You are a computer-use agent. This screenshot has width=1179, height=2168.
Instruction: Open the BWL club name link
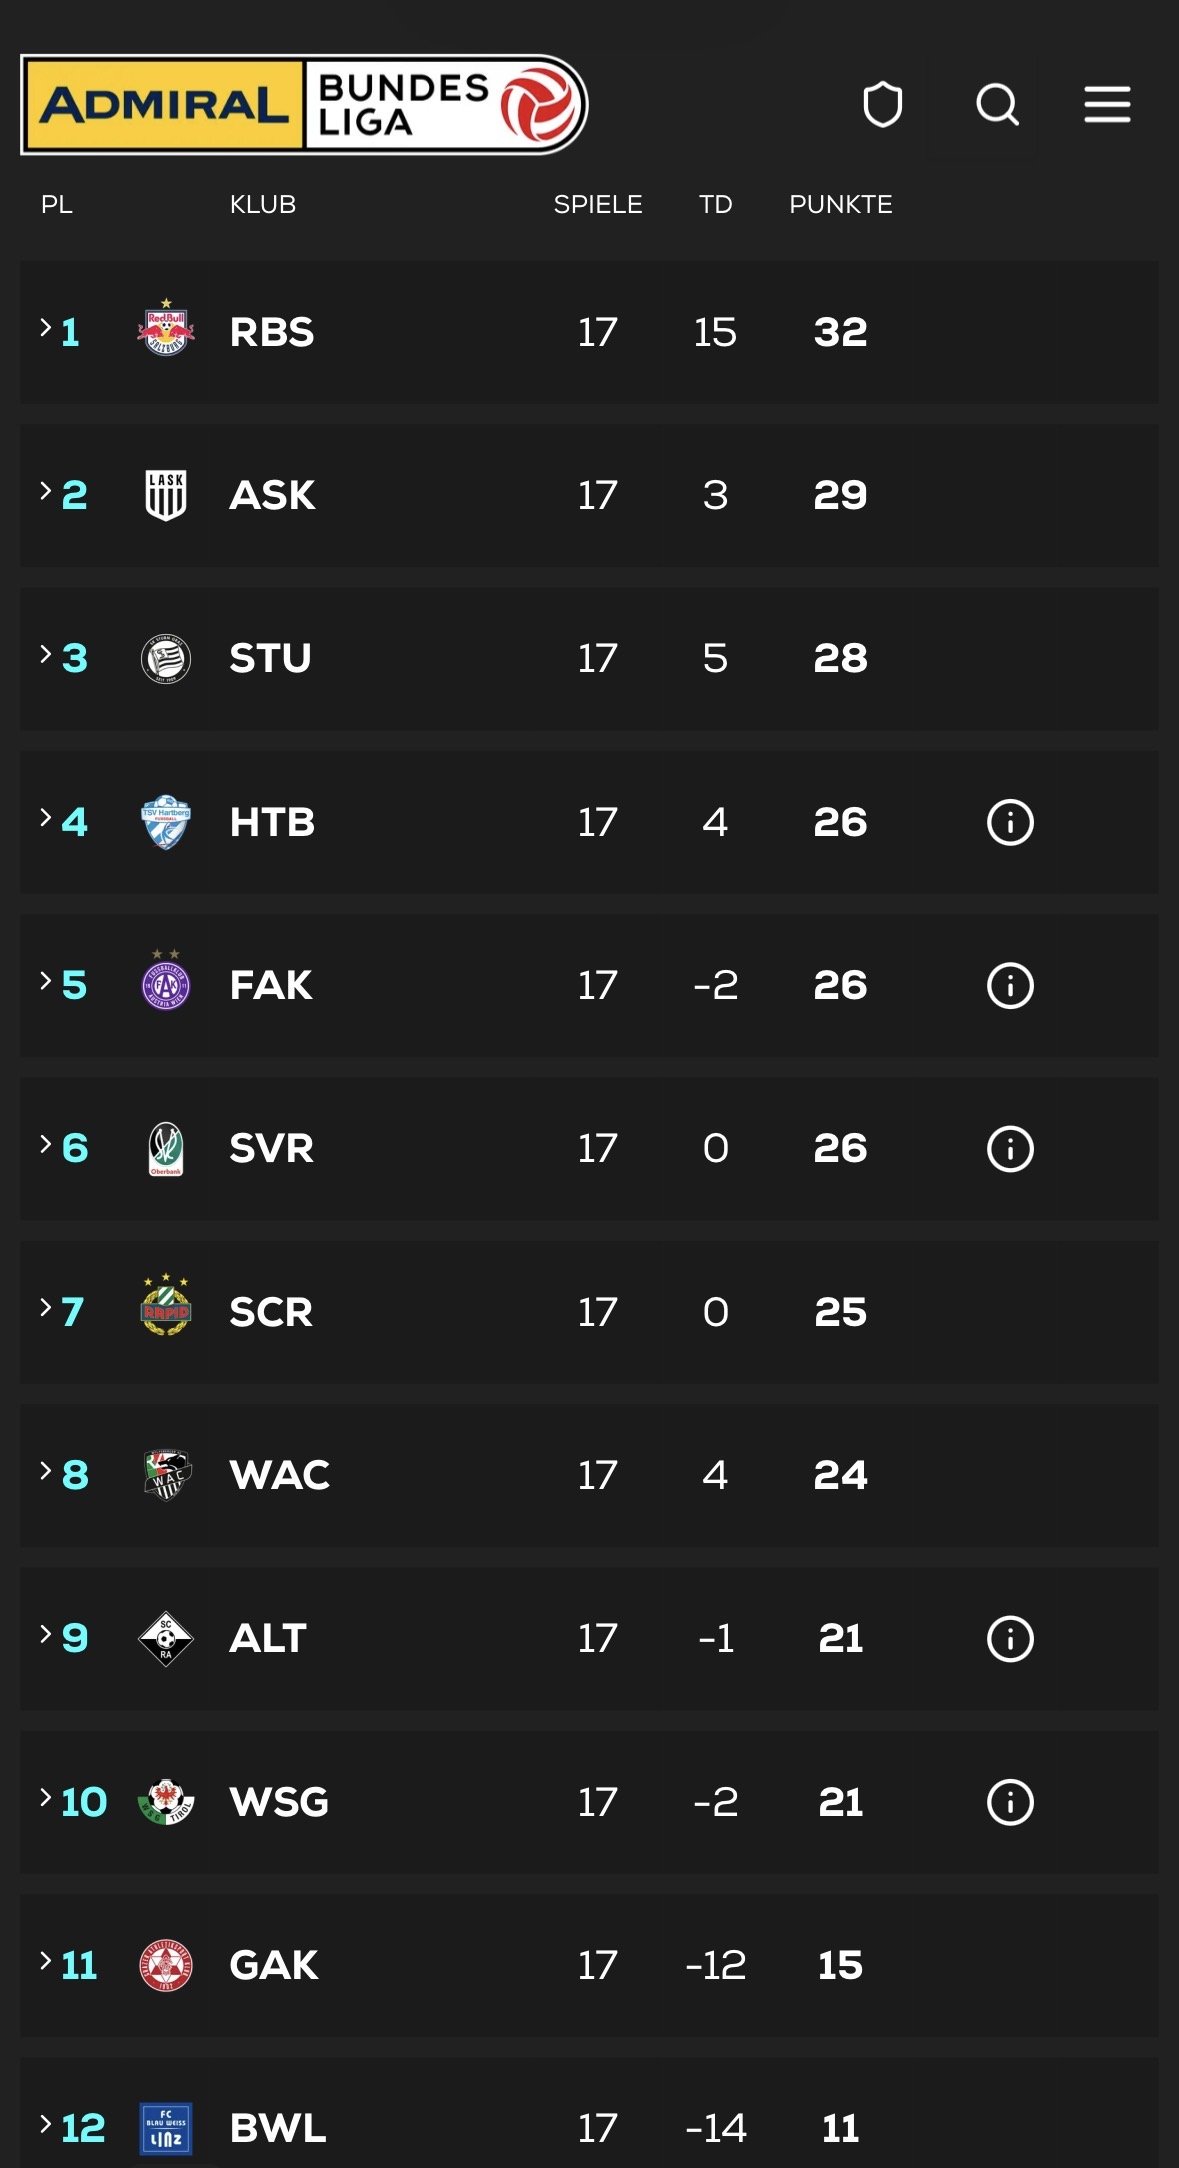(x=277, y=2128)
